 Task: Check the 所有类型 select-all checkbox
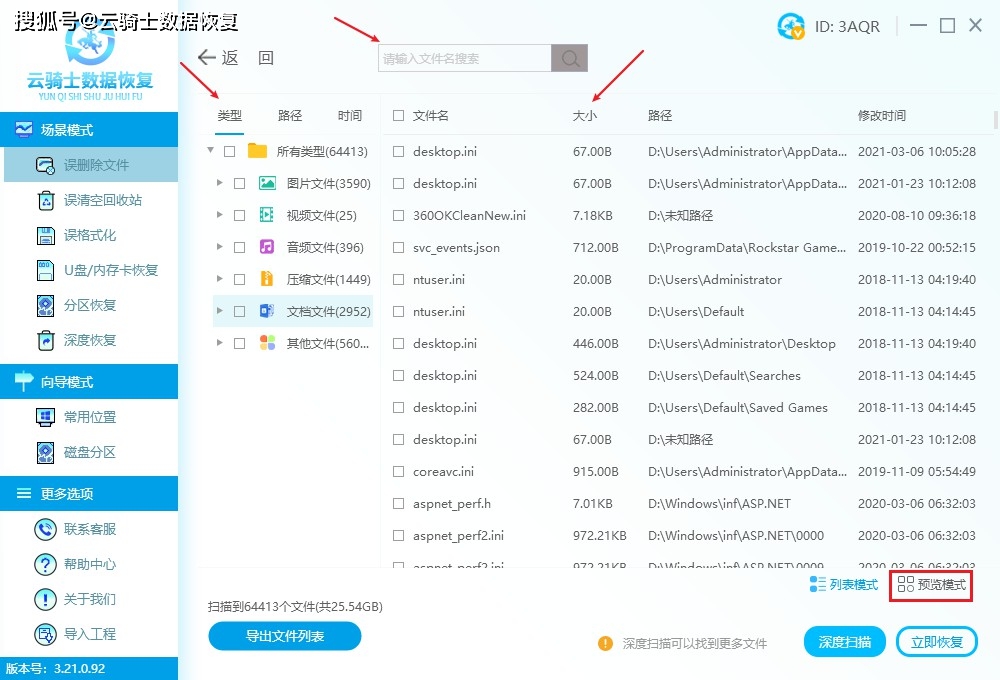(228, 150)
